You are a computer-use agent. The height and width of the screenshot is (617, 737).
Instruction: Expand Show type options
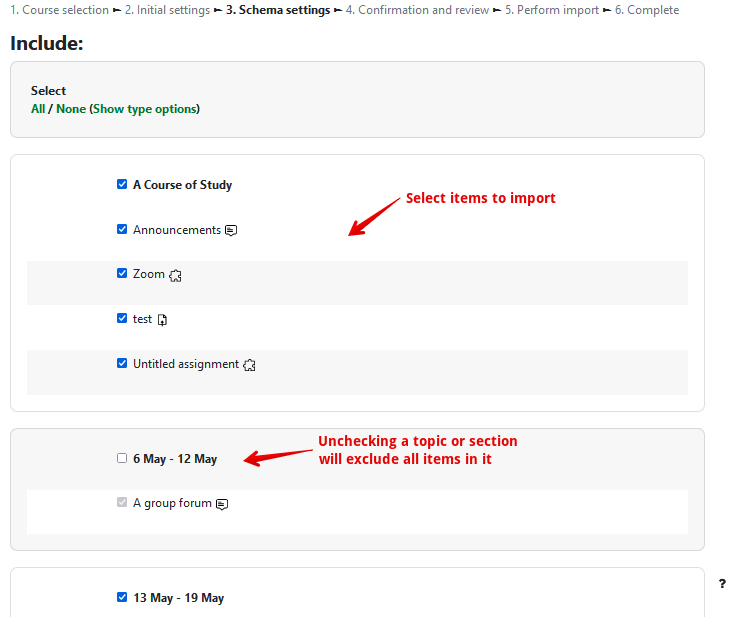tap(145, 109)
